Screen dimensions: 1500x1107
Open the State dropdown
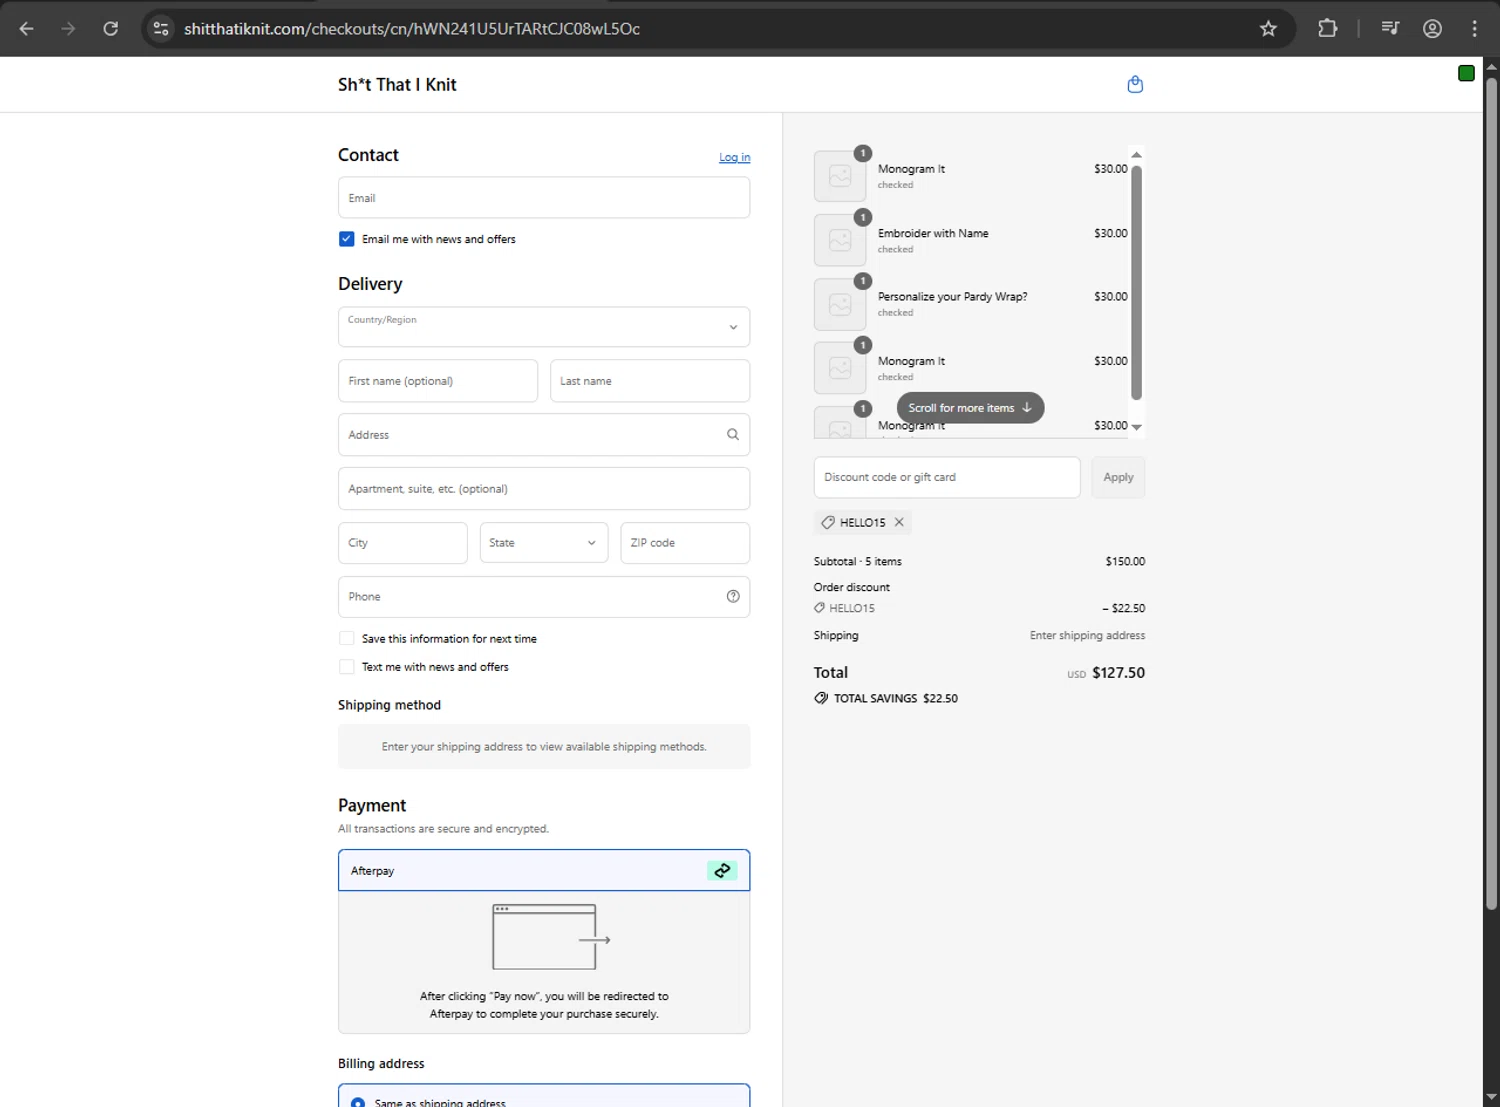coord(544,542)
